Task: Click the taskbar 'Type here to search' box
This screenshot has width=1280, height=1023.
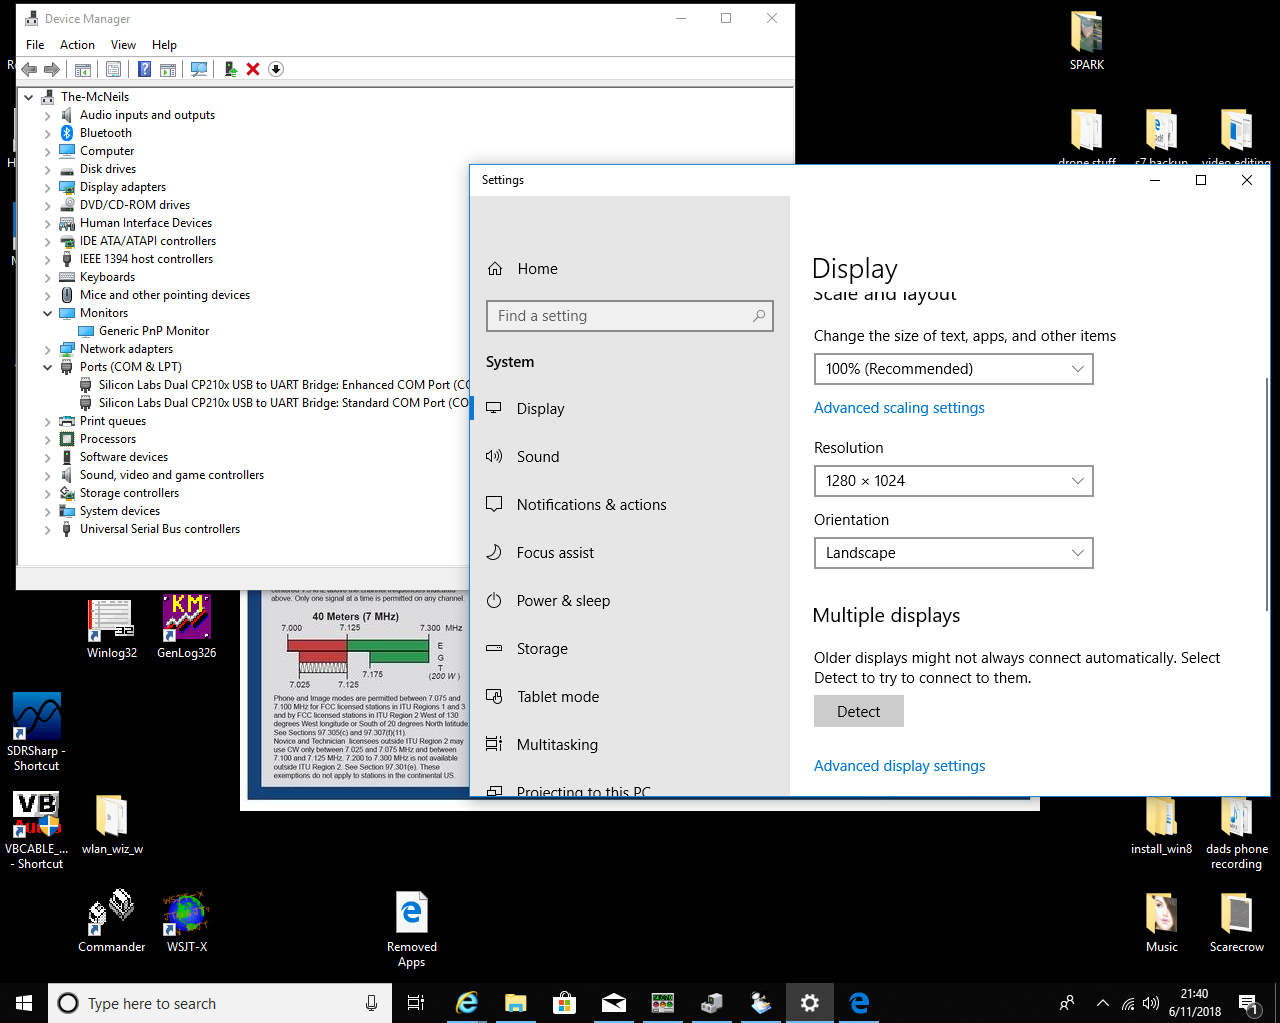Action: tap(219, 1003)
